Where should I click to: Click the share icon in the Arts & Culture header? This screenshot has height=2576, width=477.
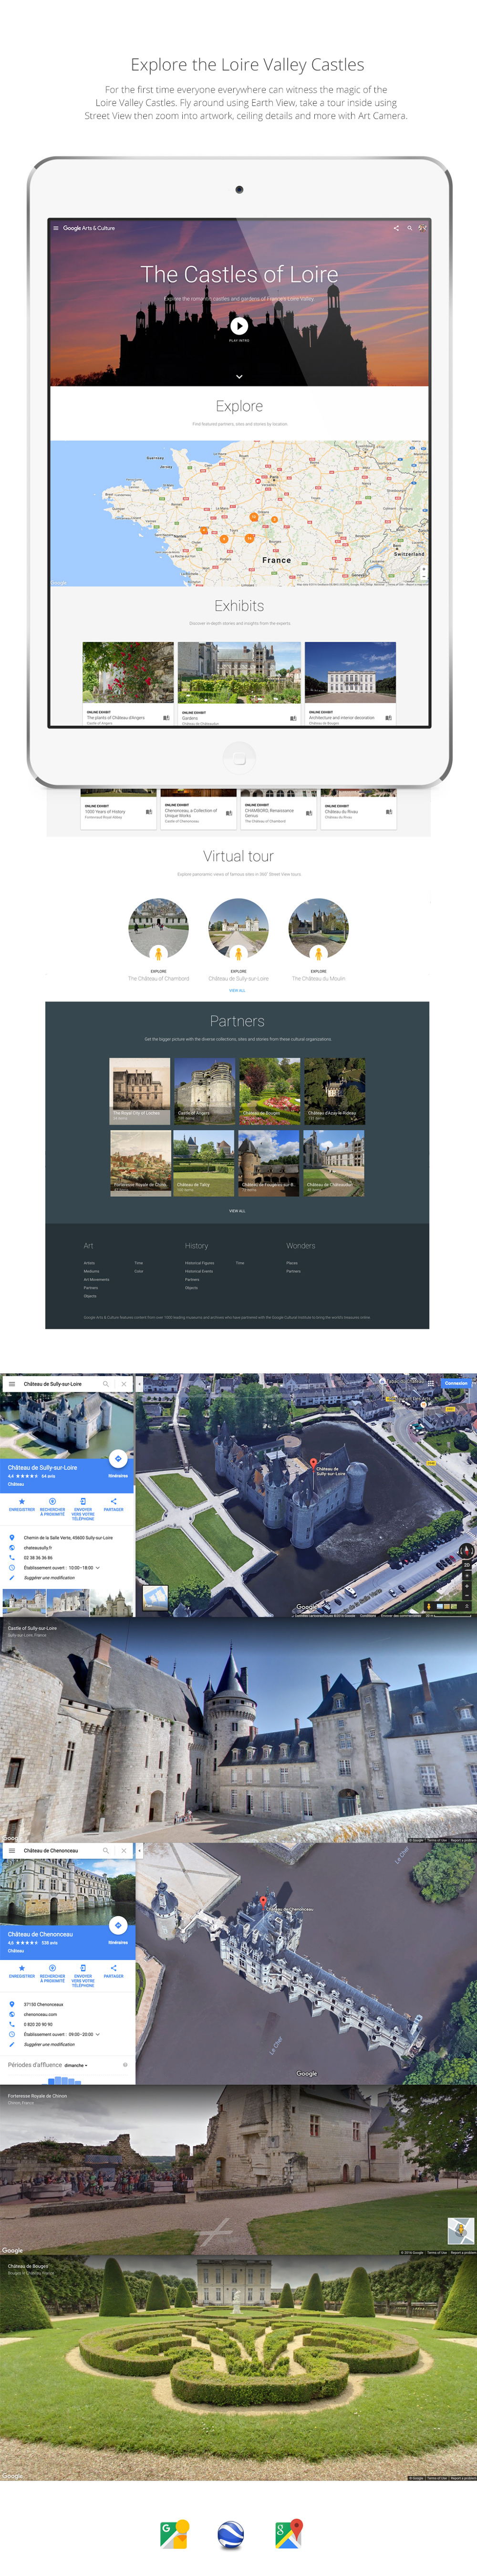(x=396, y=228)
